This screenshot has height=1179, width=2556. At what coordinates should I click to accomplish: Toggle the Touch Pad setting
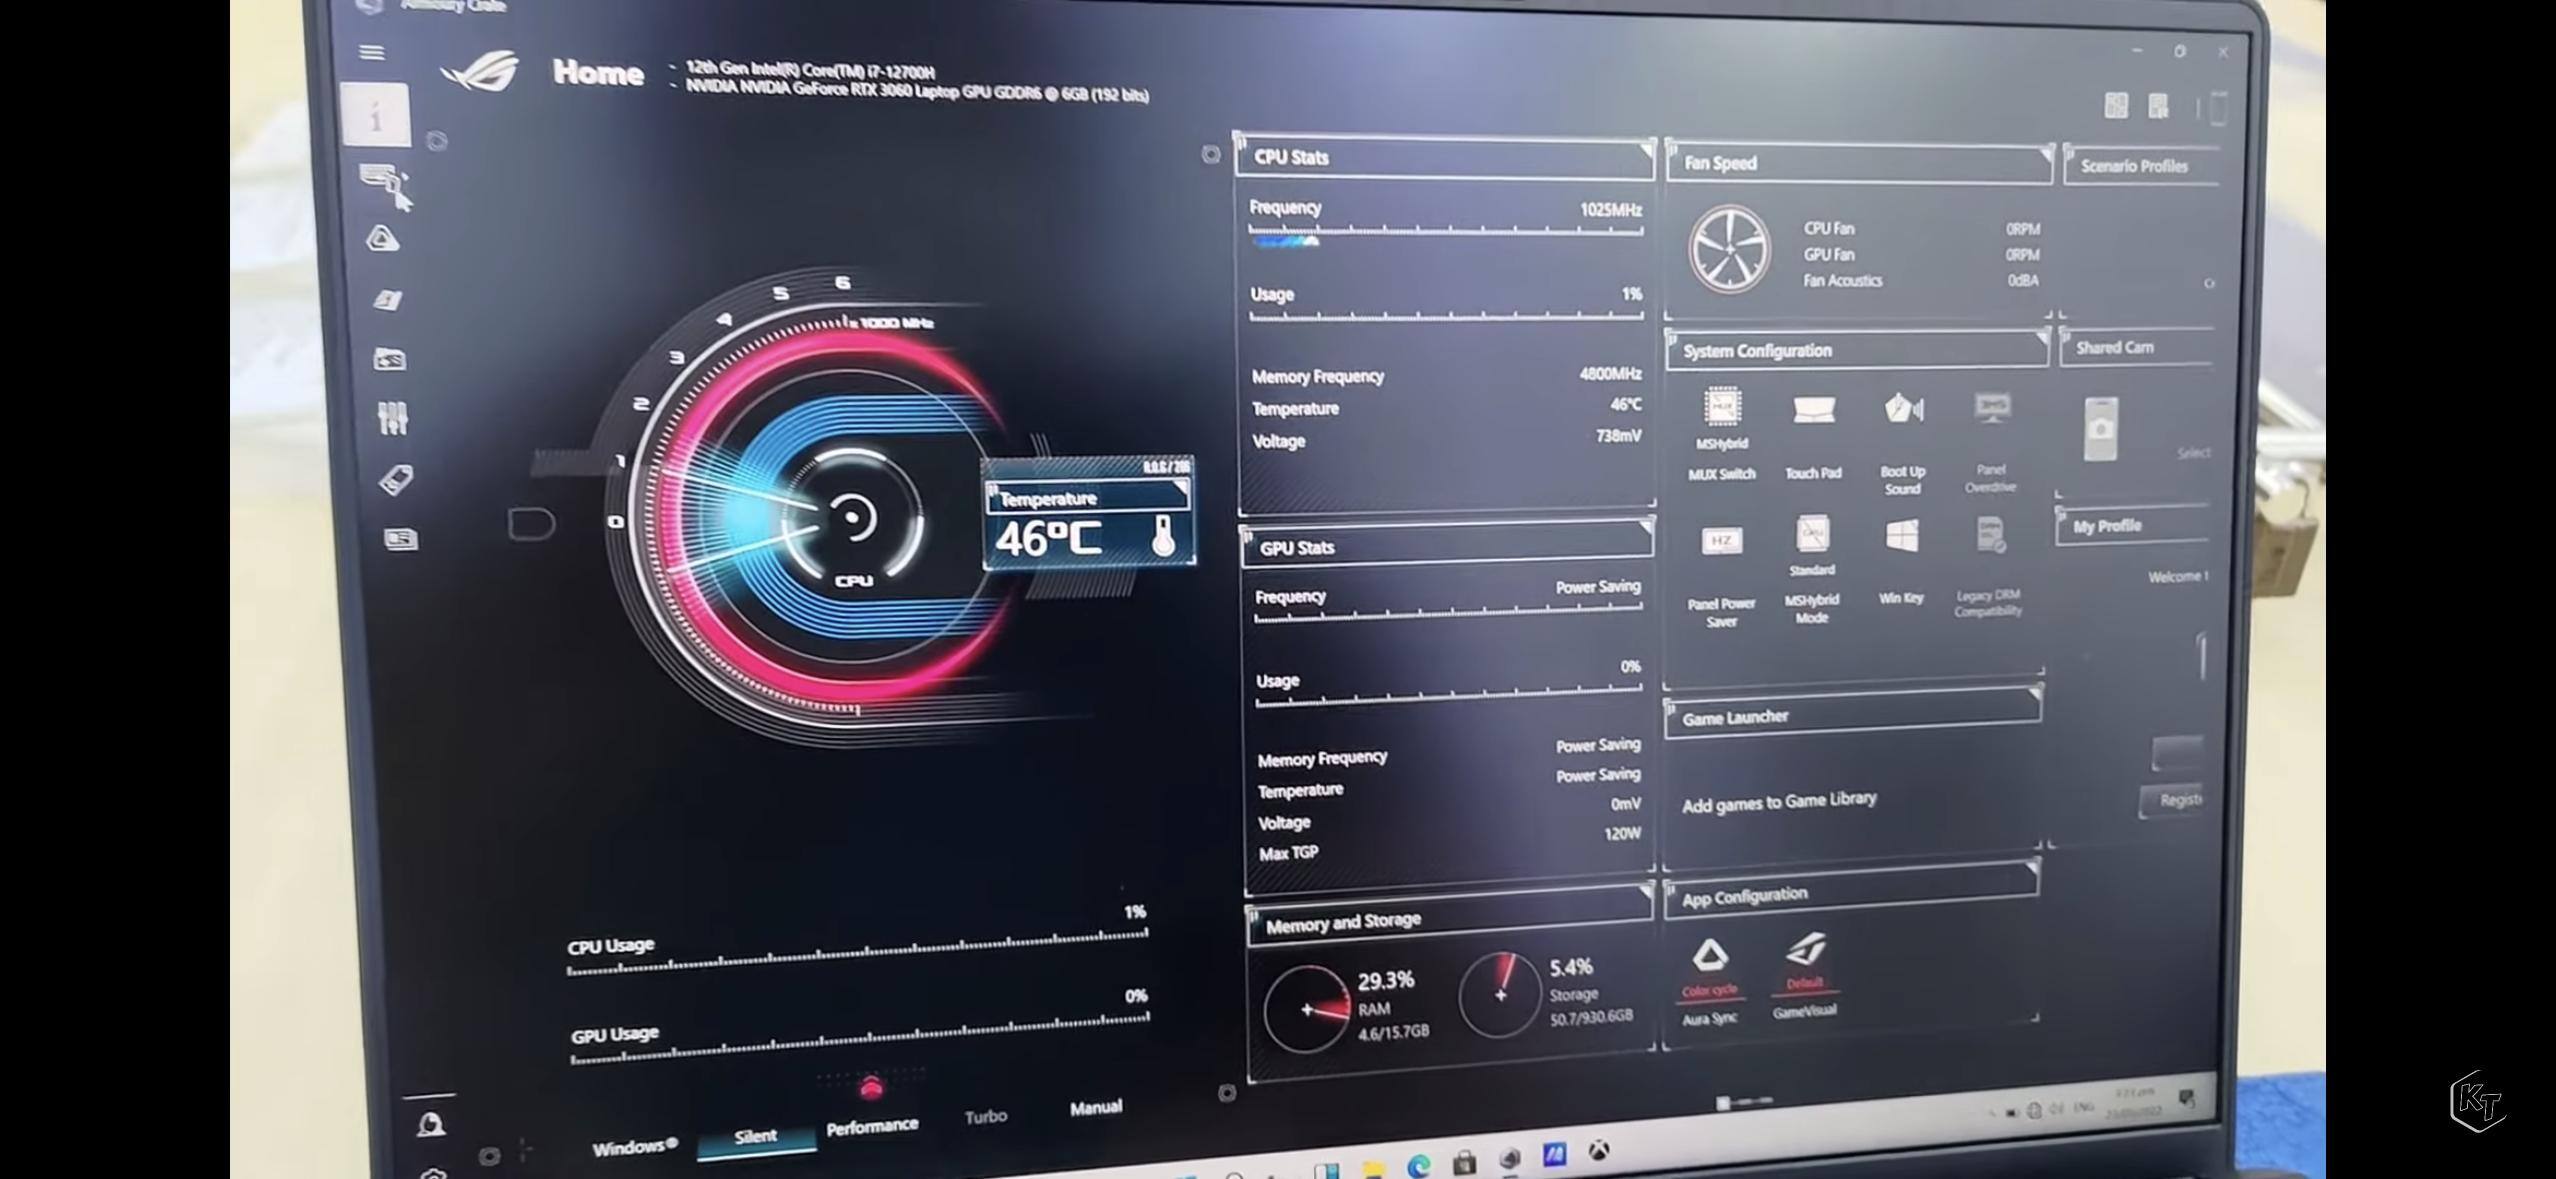pyautogui.click(x=1813, y=410)
